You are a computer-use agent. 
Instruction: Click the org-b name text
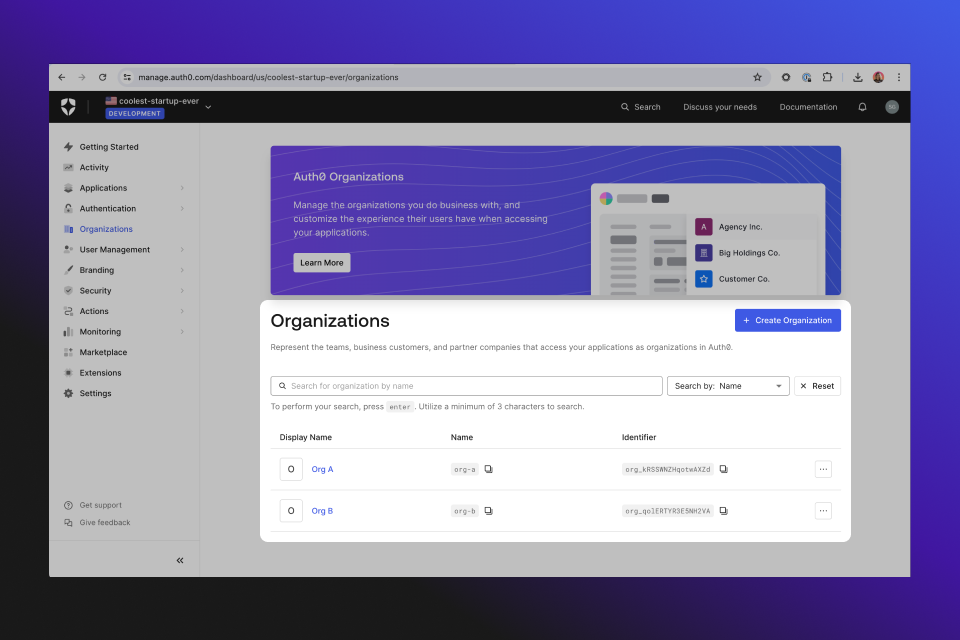[465, 511]
